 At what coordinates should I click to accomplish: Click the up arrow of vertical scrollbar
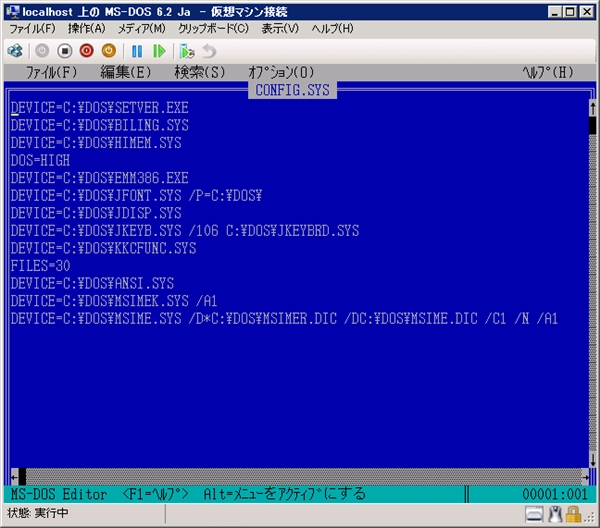tap(592, 108)
